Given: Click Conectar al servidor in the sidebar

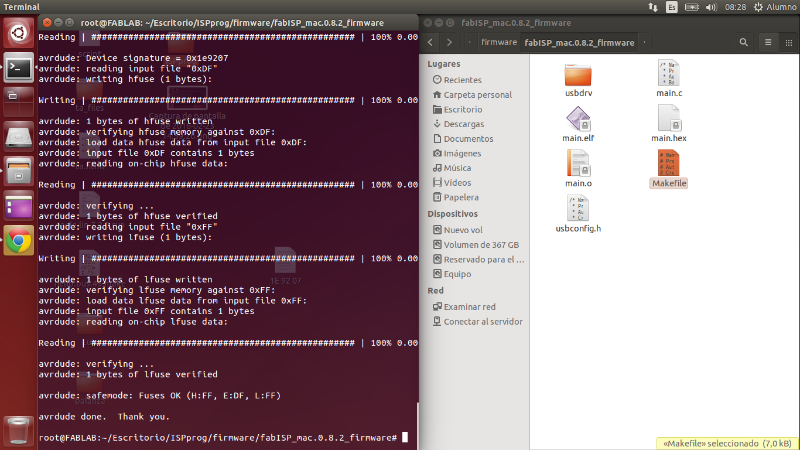Looking at the screenshot, I should point(476,321).
